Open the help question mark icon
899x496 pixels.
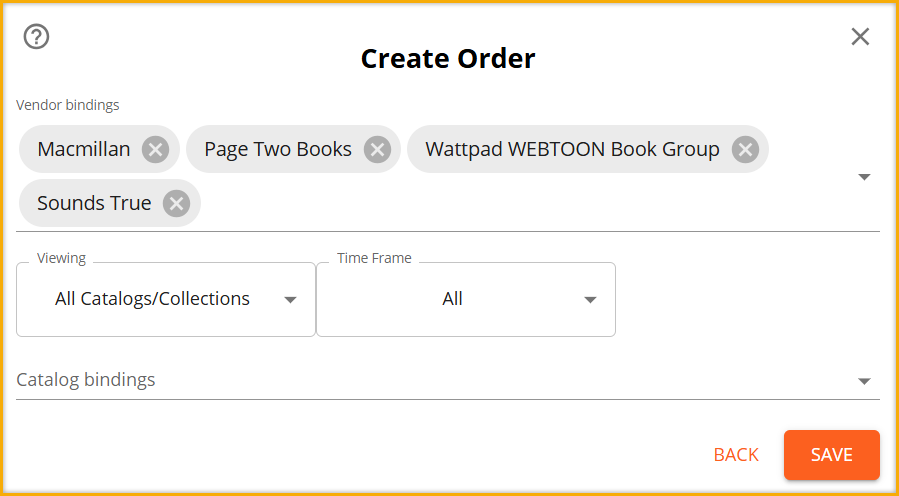point(36,37)
